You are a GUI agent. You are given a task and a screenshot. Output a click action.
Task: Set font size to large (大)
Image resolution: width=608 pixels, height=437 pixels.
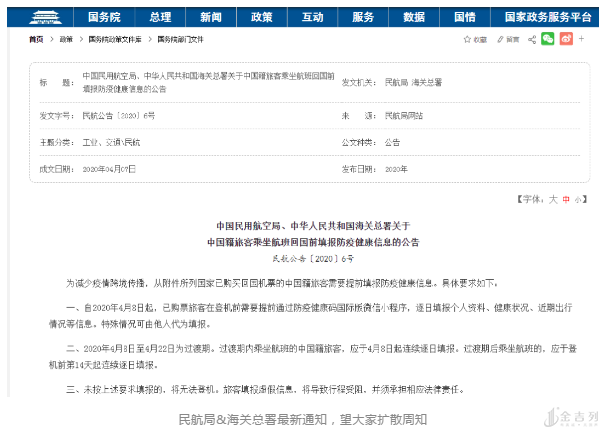552,198
